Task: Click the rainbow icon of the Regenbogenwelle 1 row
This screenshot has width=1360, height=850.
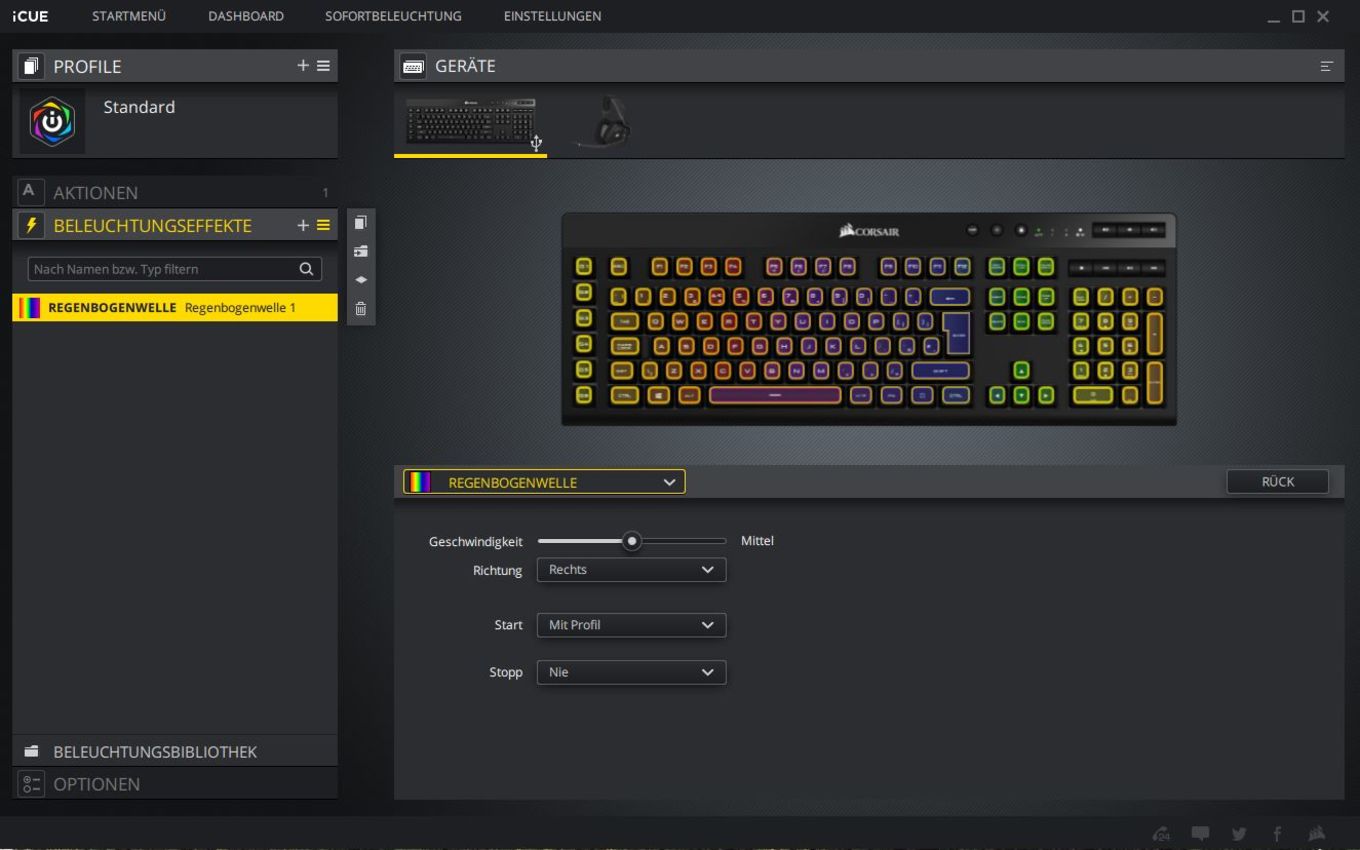Action: pos(30,308)
